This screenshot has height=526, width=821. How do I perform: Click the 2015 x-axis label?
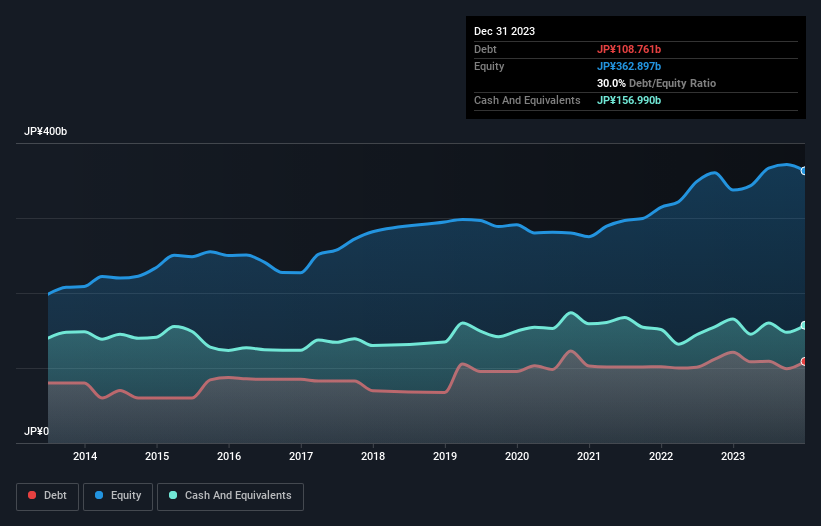click(x=157, y=456)
